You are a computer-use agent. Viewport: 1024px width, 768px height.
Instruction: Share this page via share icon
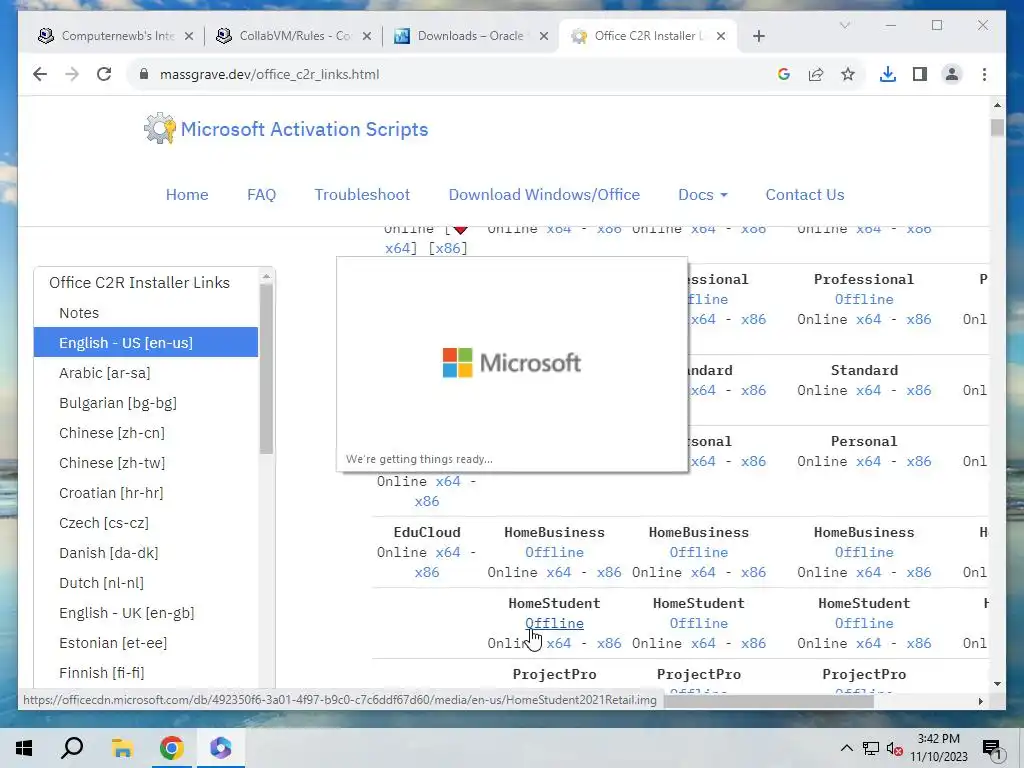coord(816,74)
